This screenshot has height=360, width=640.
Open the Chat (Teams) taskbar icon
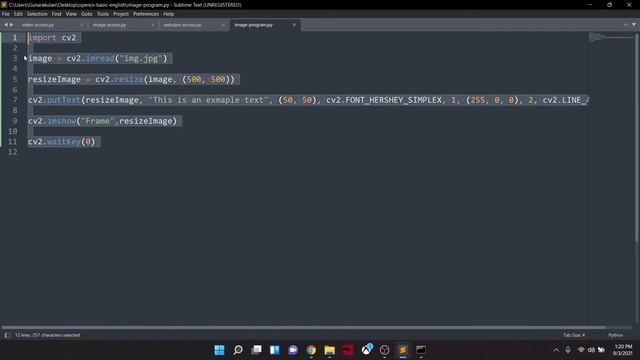[x=293, y=350]
